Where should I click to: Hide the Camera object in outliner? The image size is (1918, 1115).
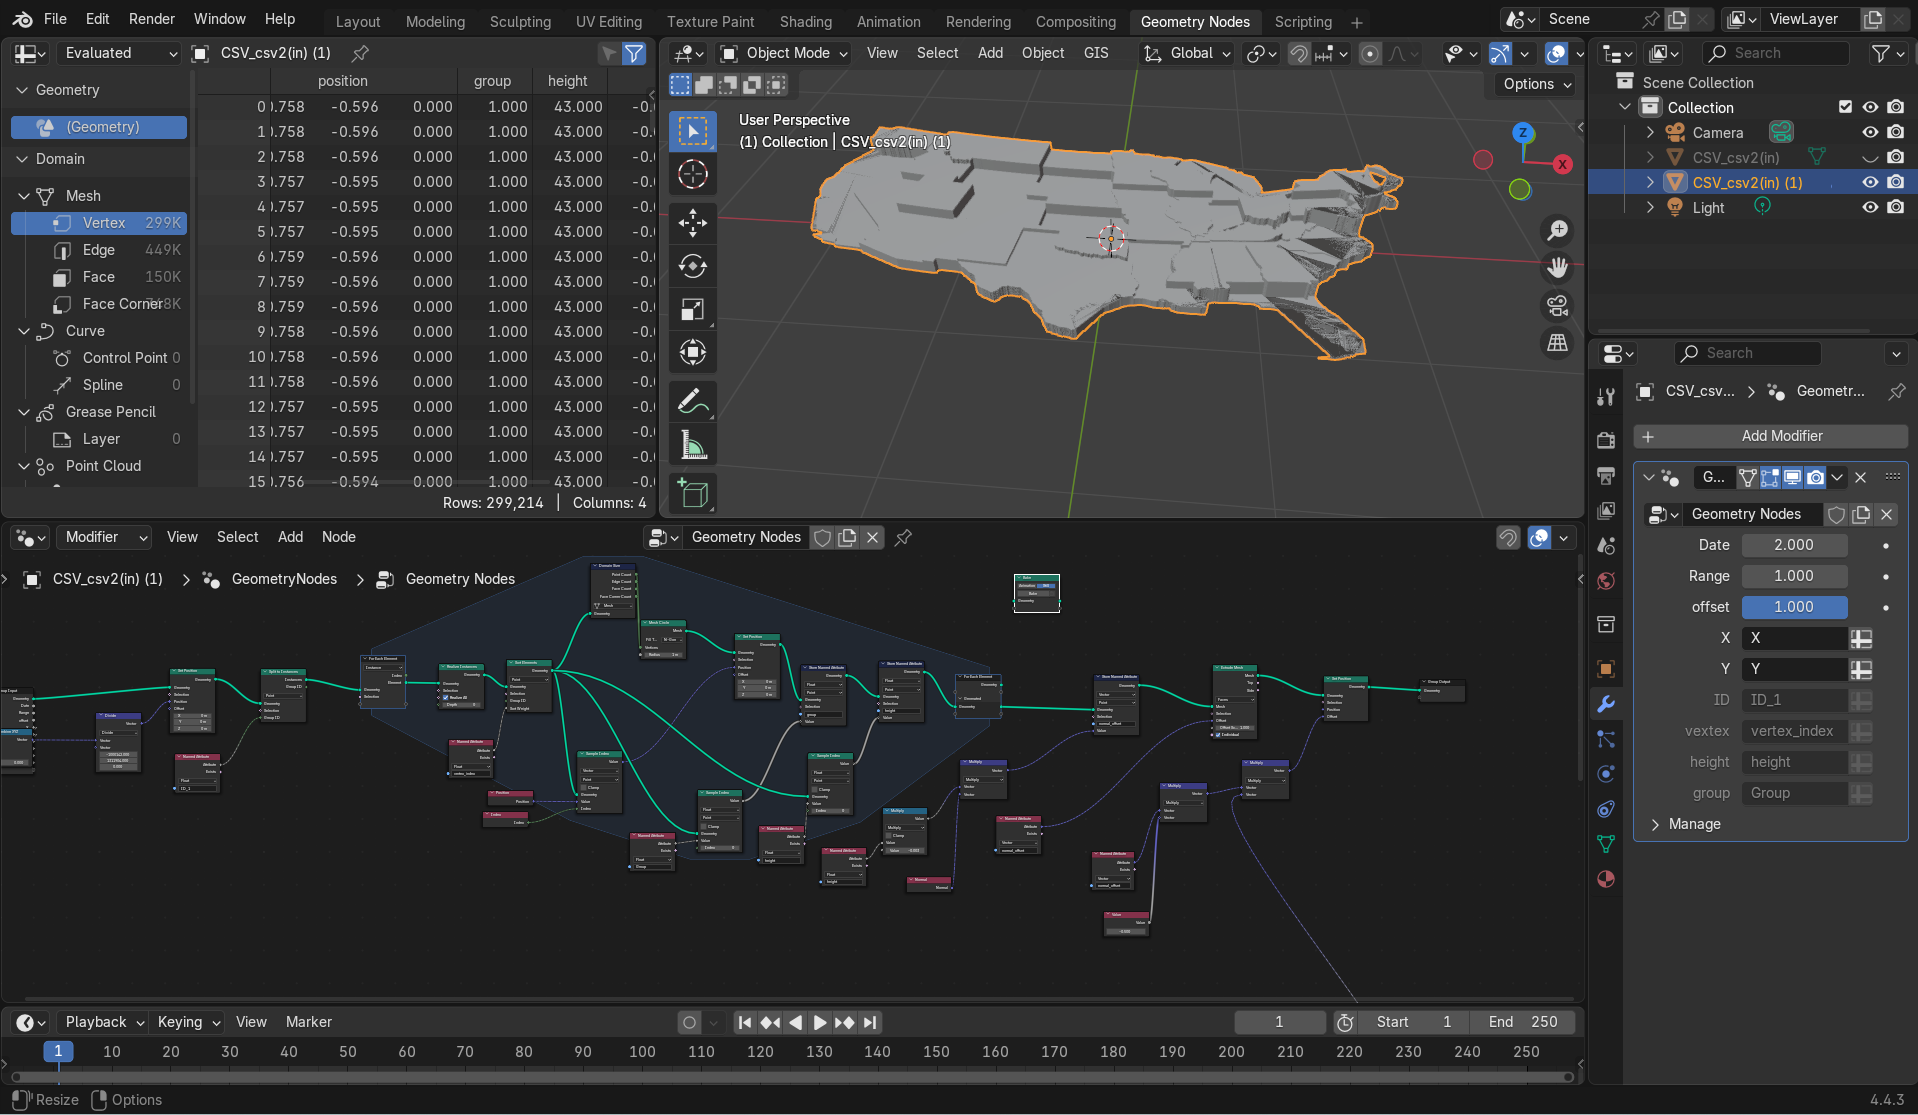coord(1870,132)
